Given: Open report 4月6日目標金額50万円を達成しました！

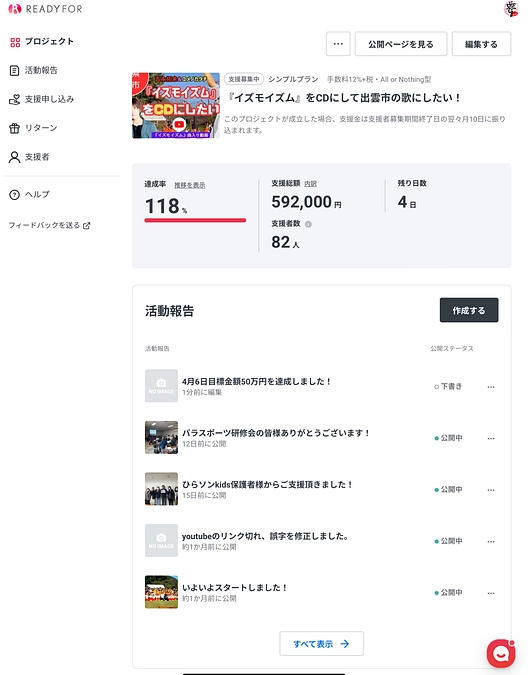Looking at the screenshot, I should point(257,381).
